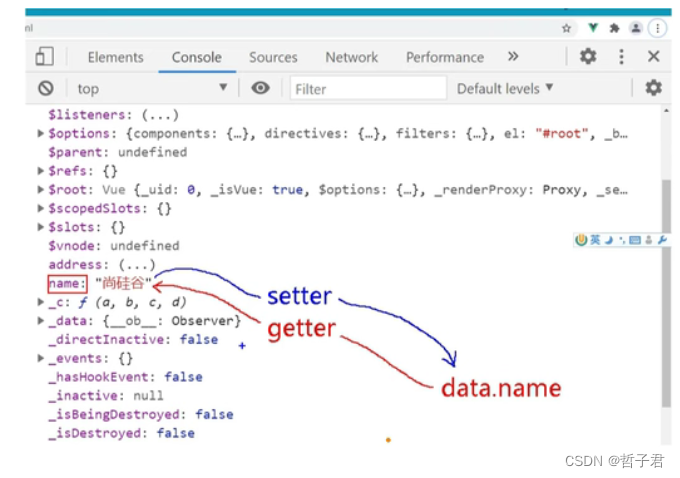Open console settings gear icon
Image resolution: width=680 pixels, height=478 pixels.
coord(654,88)
